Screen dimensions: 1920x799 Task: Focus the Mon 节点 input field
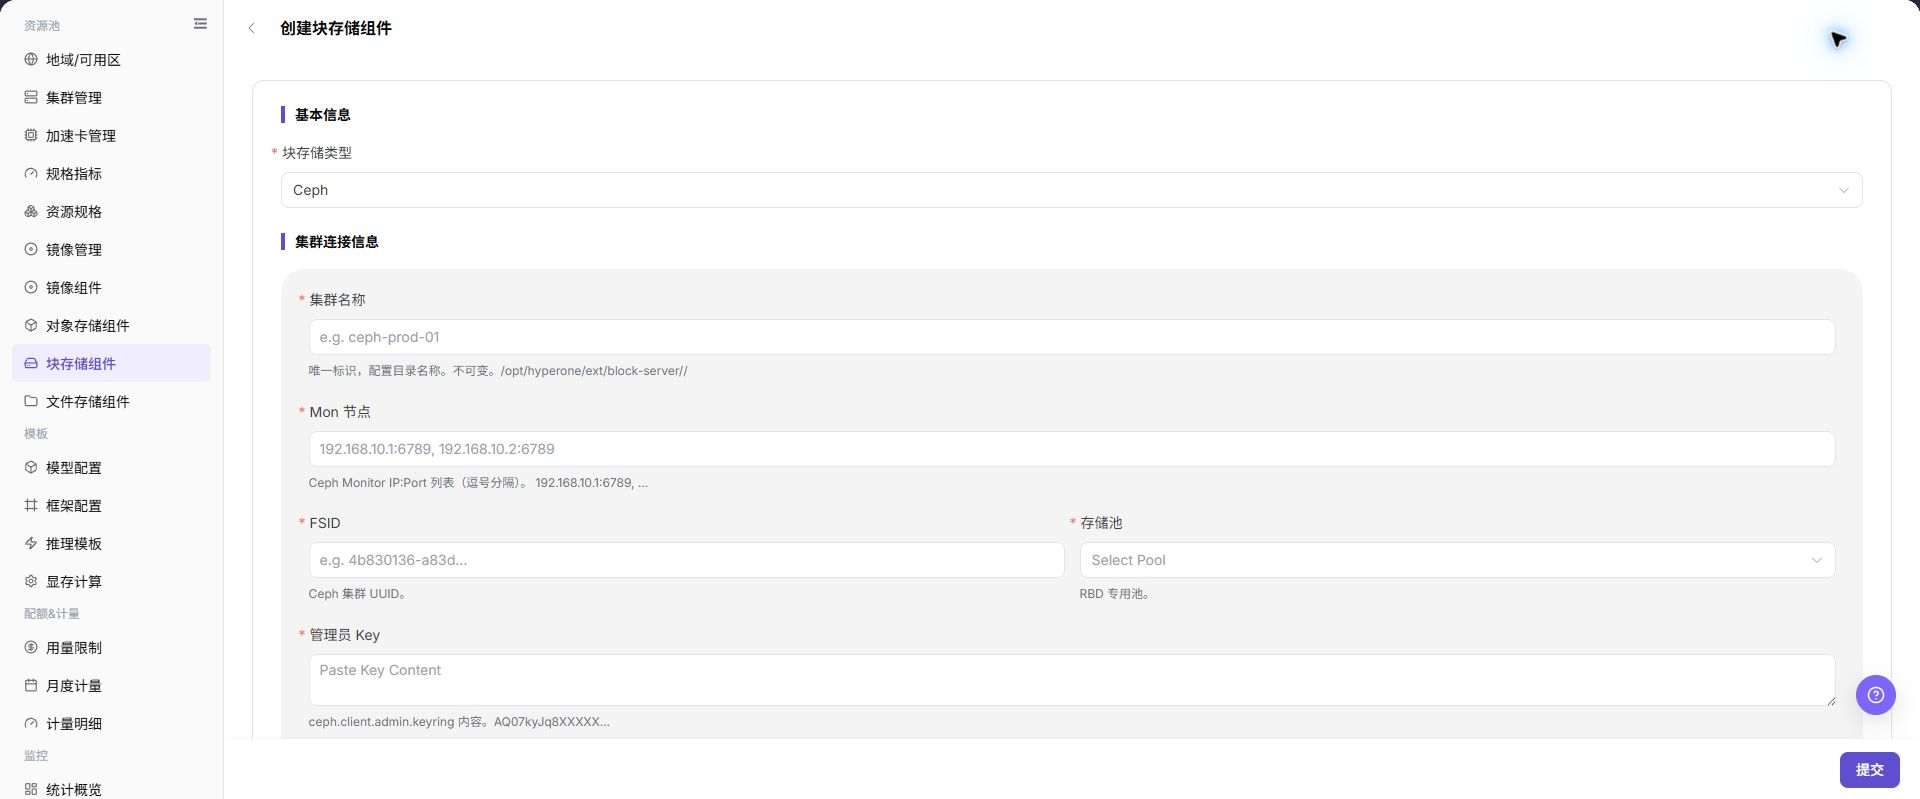coord(1072,449)
